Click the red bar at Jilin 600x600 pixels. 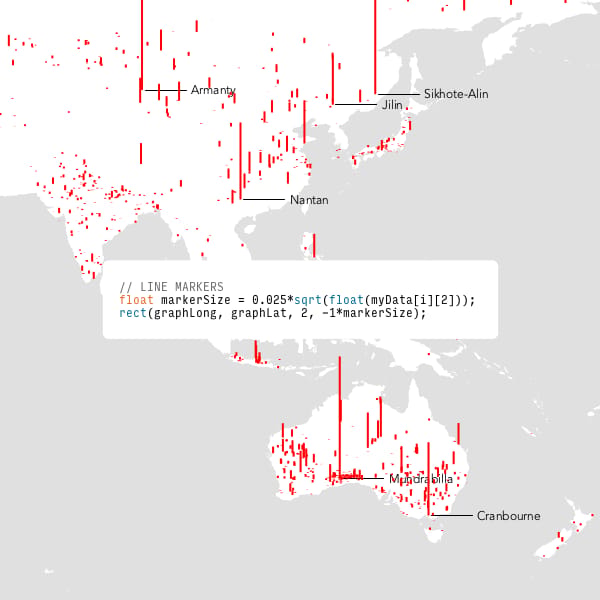coord(333,78)
